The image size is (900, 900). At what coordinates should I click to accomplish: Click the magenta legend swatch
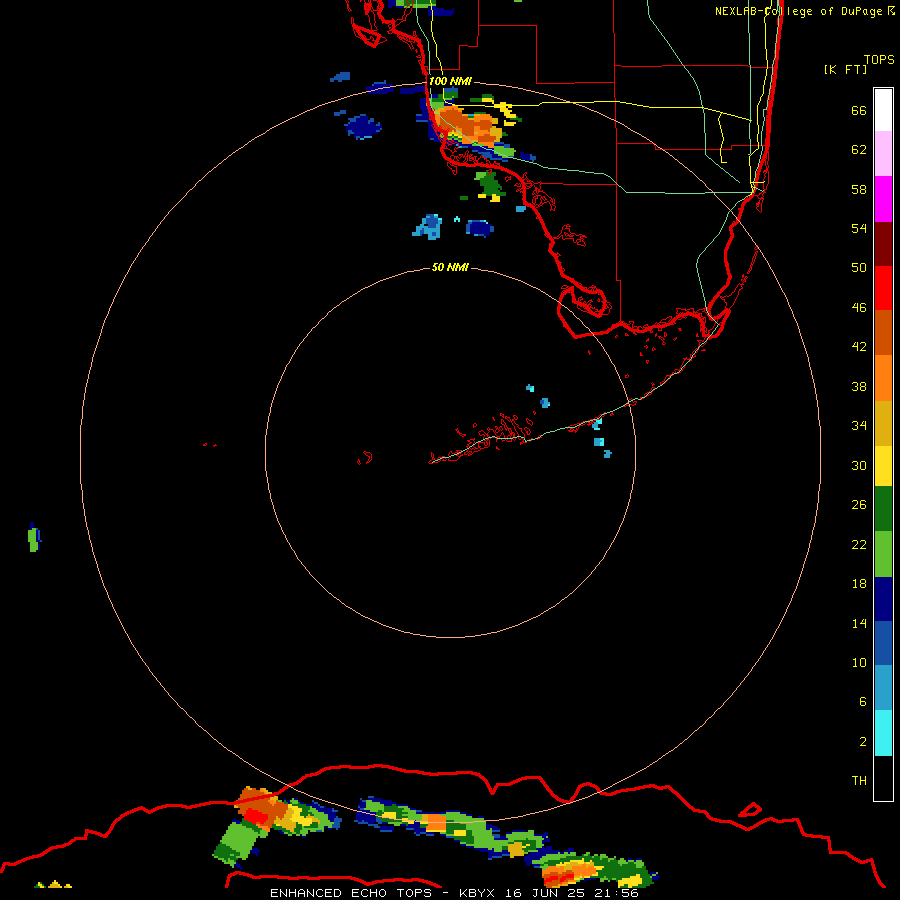pyautogui.click(x=883, y=199)
